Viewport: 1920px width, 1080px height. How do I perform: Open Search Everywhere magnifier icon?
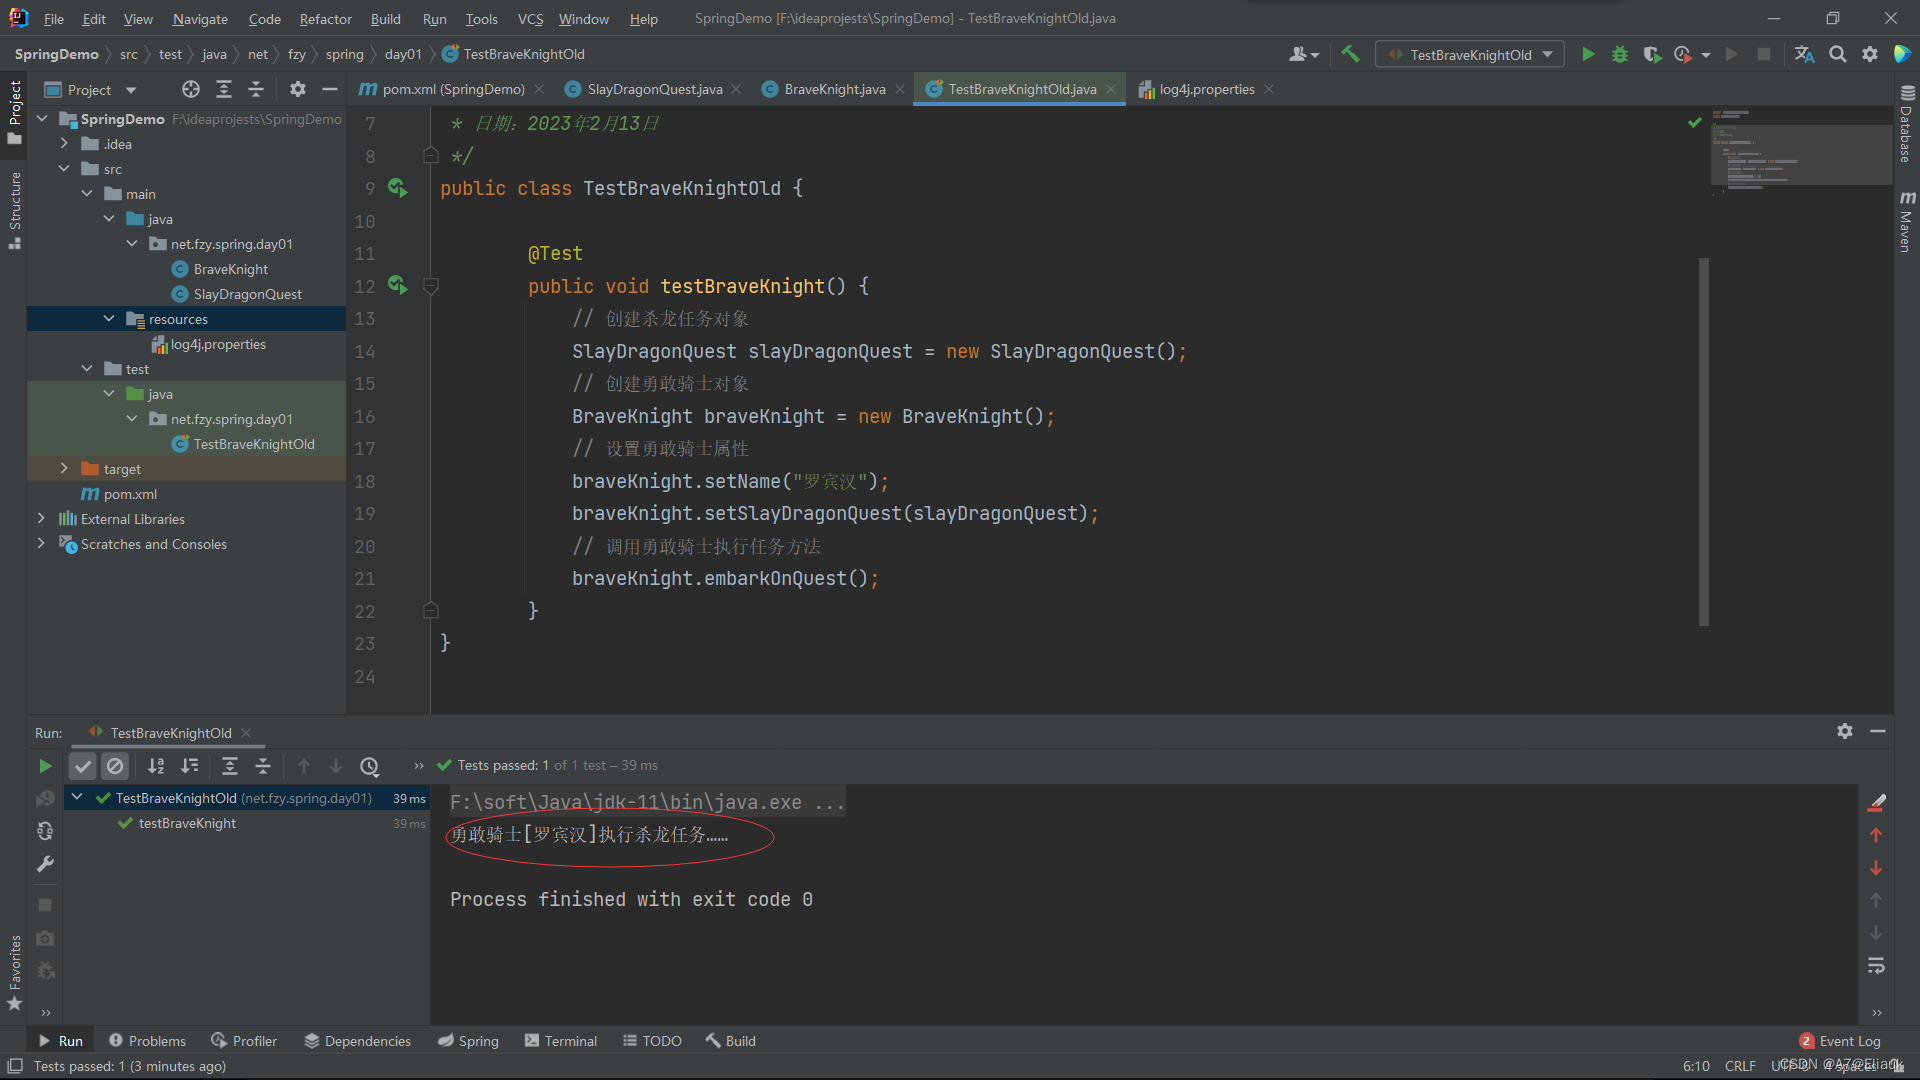[1837, 55]
